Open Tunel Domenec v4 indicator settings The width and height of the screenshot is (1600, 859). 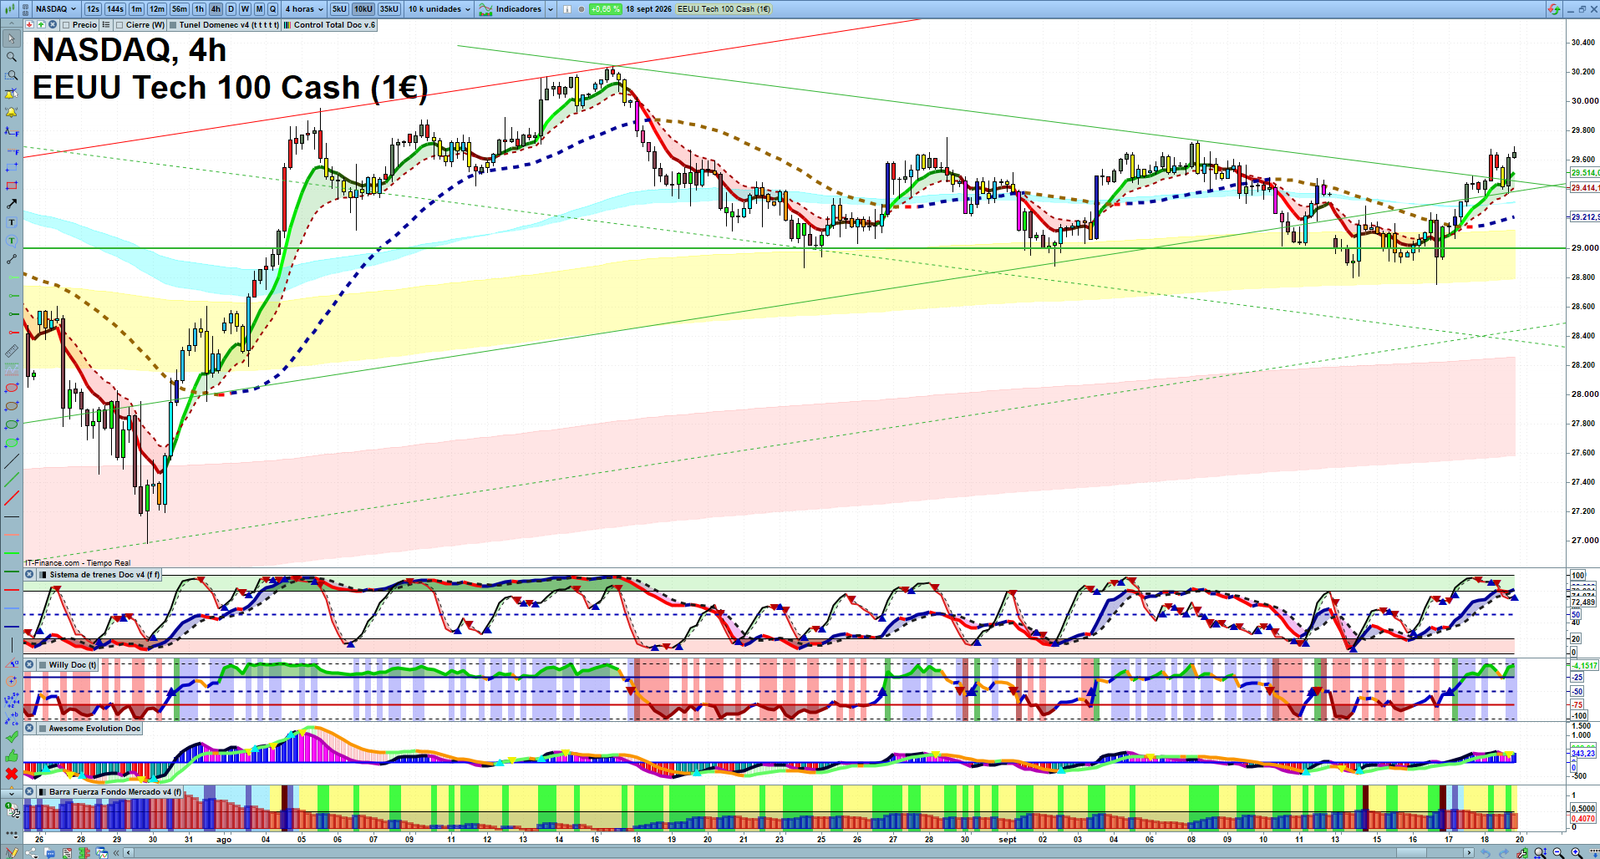point(224,25)
